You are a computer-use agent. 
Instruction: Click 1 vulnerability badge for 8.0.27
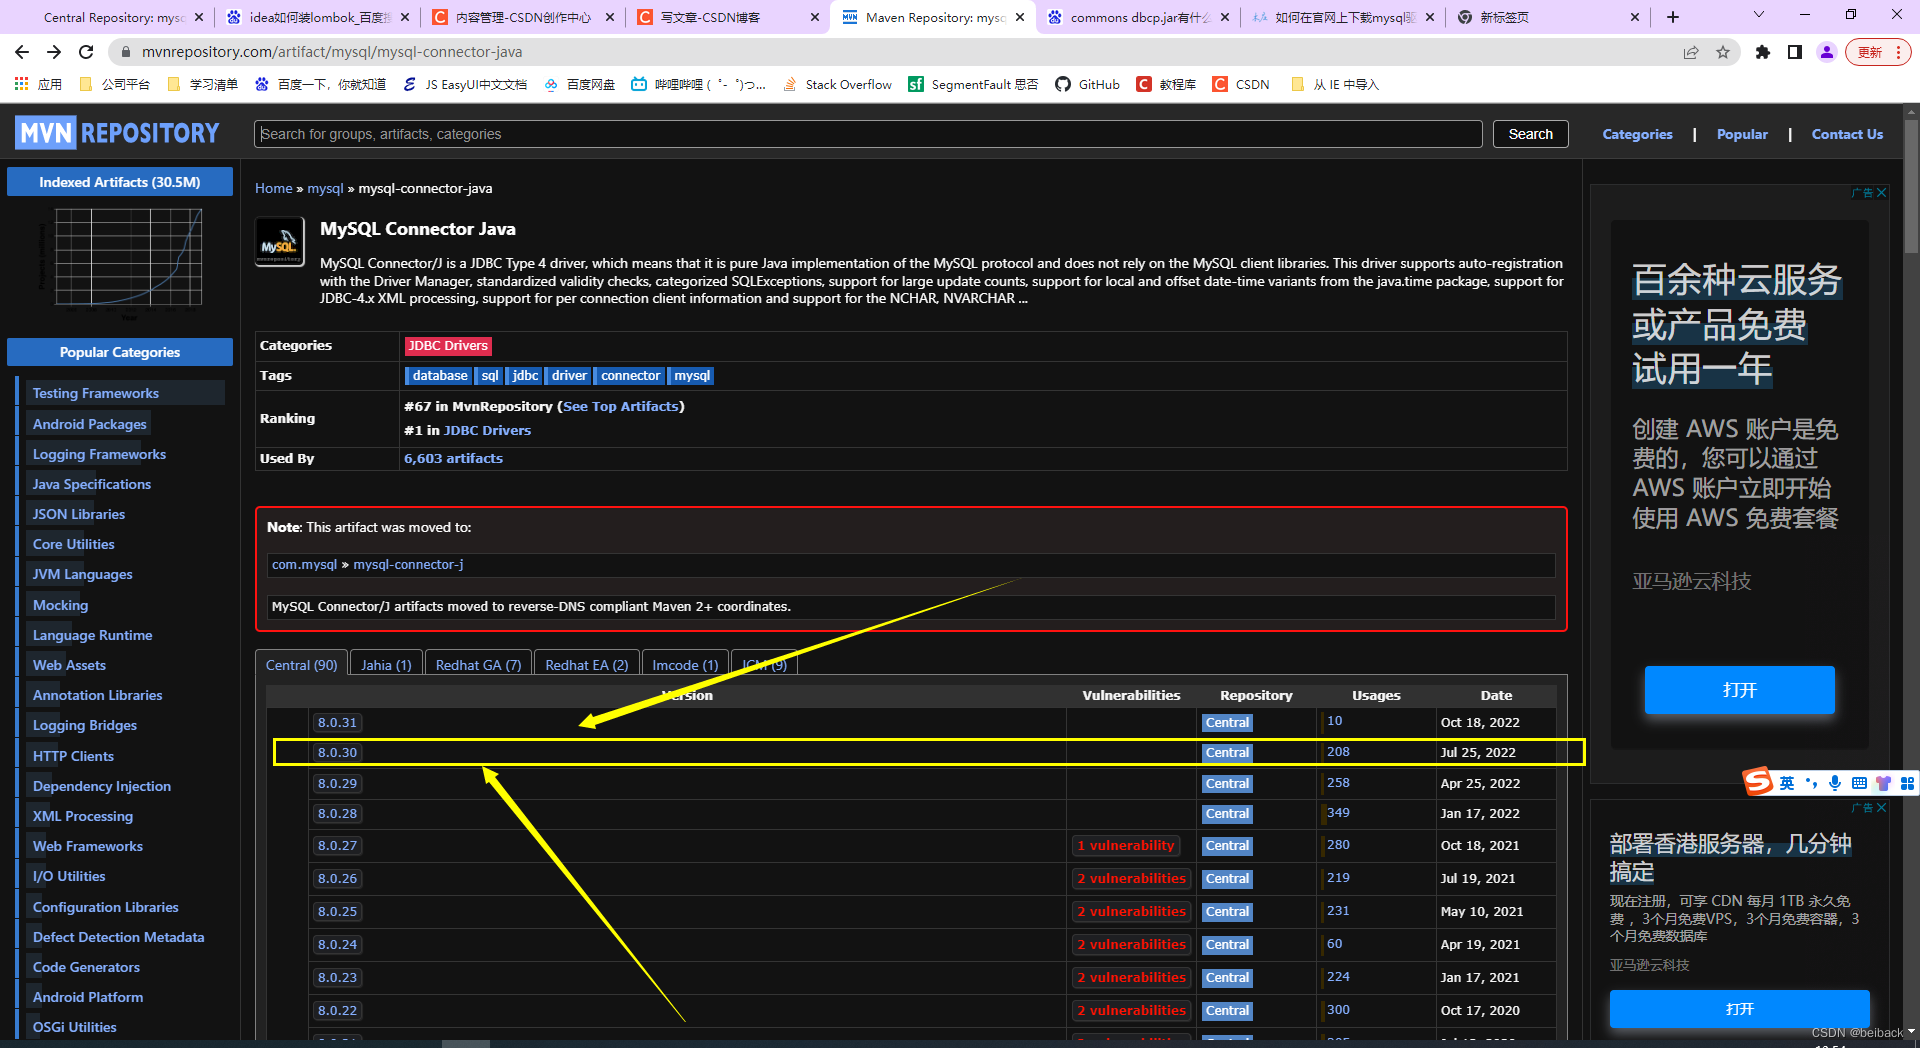point(1125,846)
